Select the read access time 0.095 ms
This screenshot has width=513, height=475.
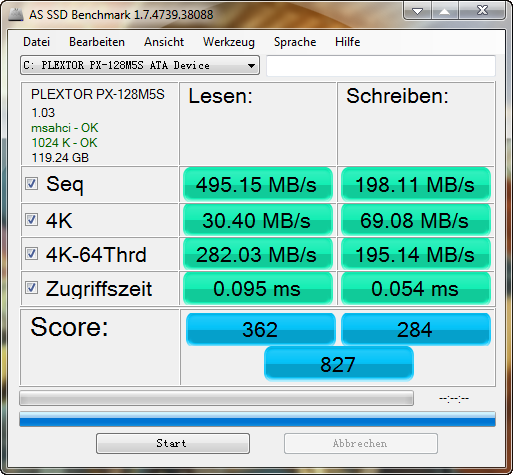point(258,288)
